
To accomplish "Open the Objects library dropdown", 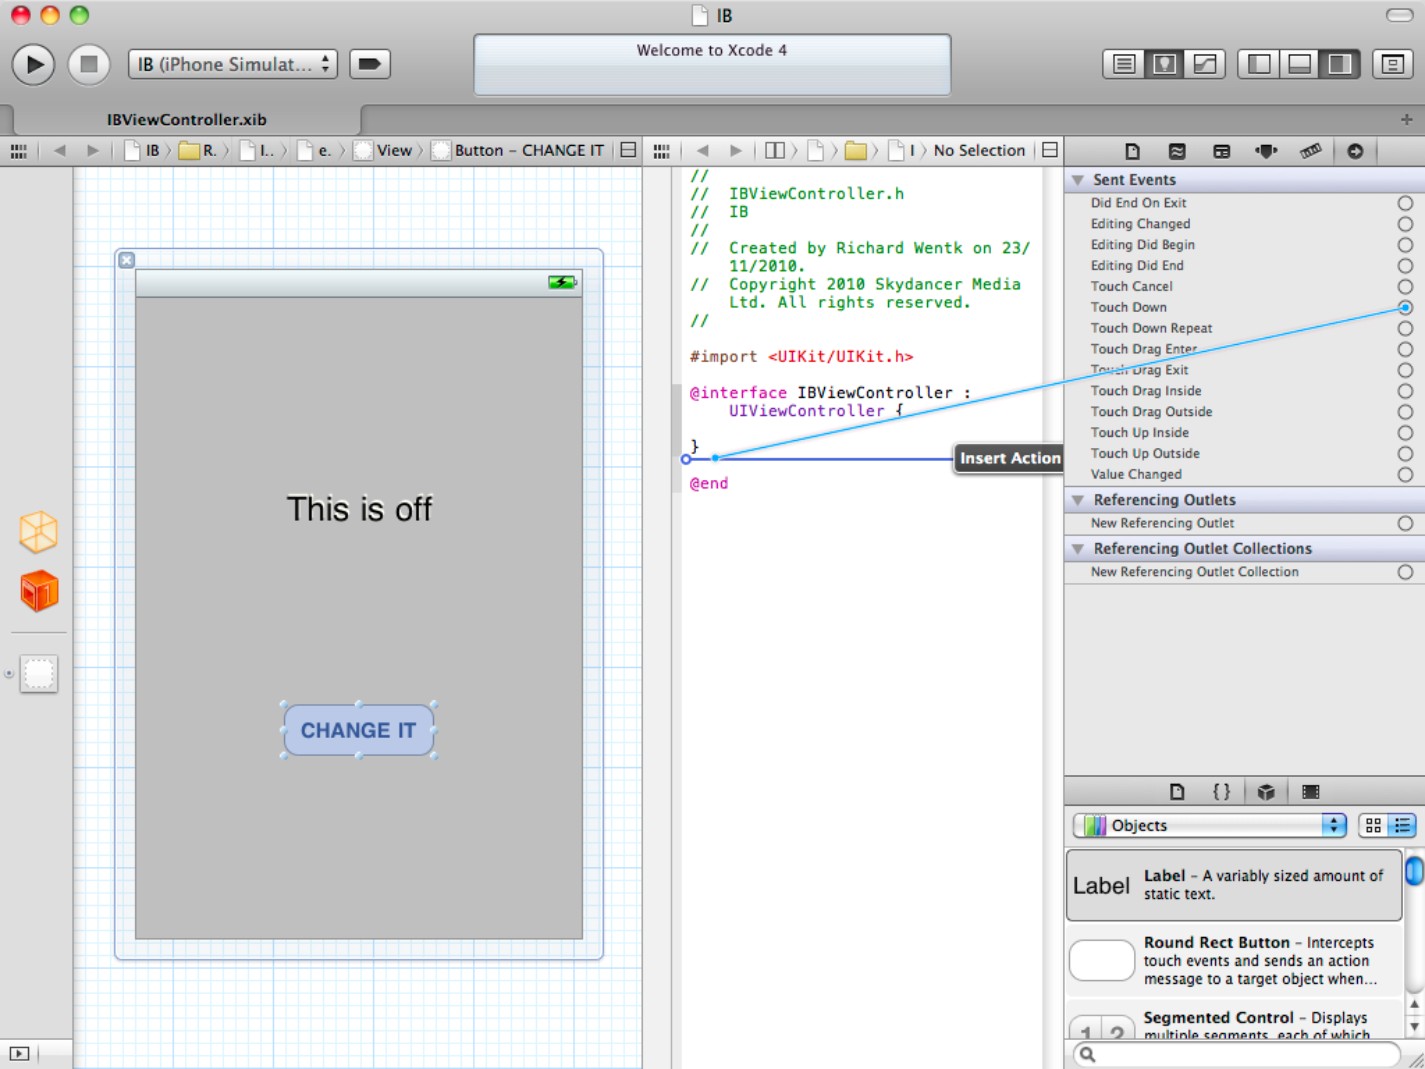I will tap(1210, 825).
